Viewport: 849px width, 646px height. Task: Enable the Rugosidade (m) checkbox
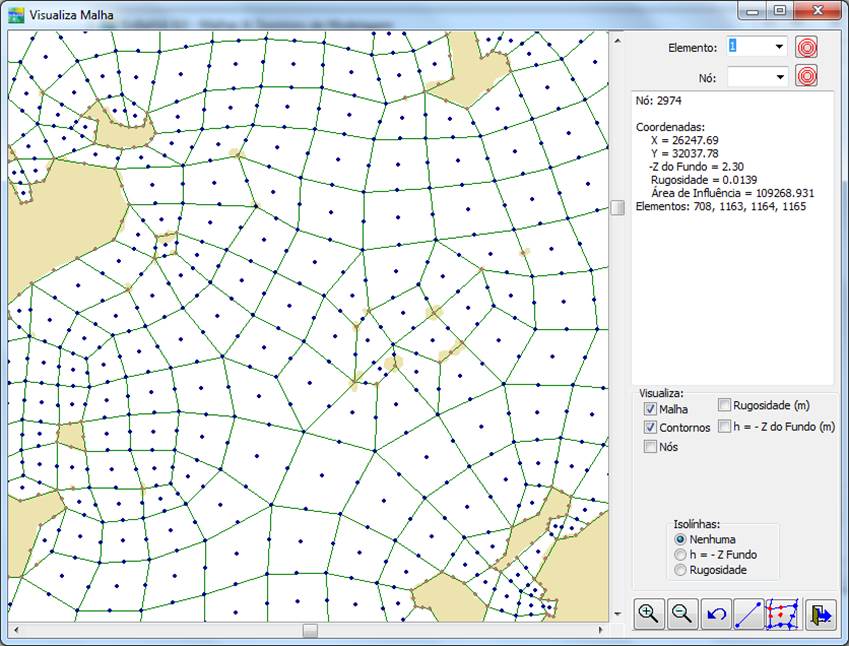724,404
